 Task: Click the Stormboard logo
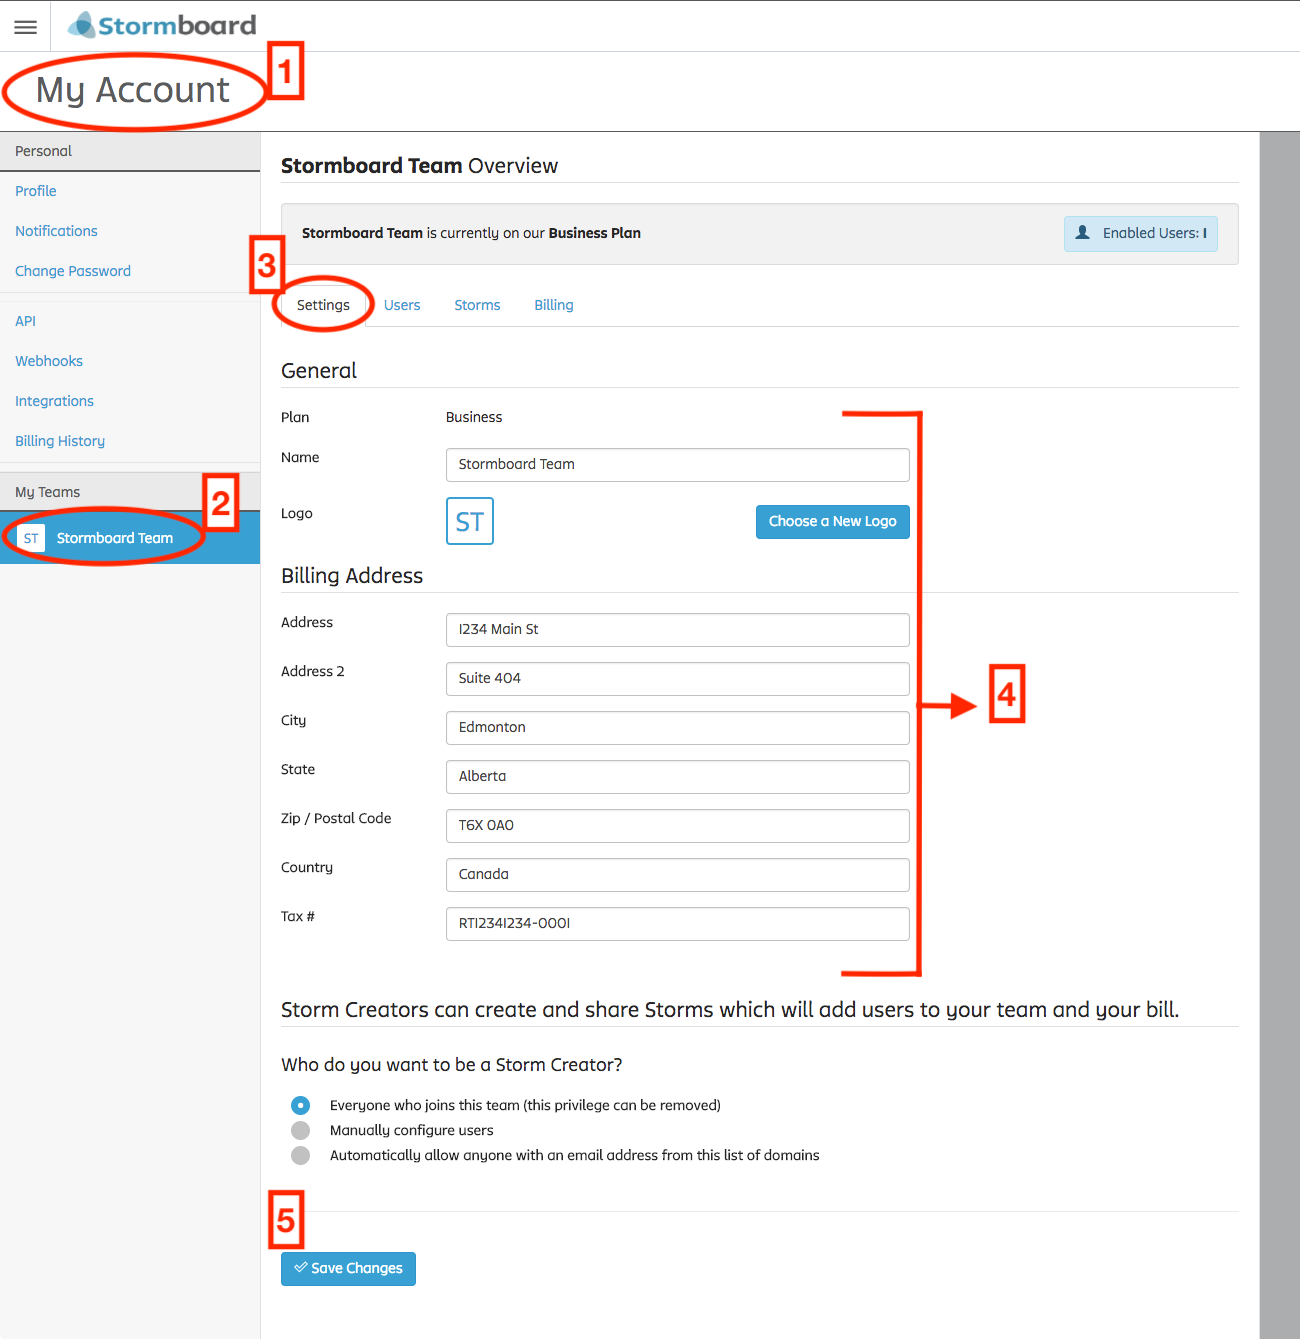[162, 25]
